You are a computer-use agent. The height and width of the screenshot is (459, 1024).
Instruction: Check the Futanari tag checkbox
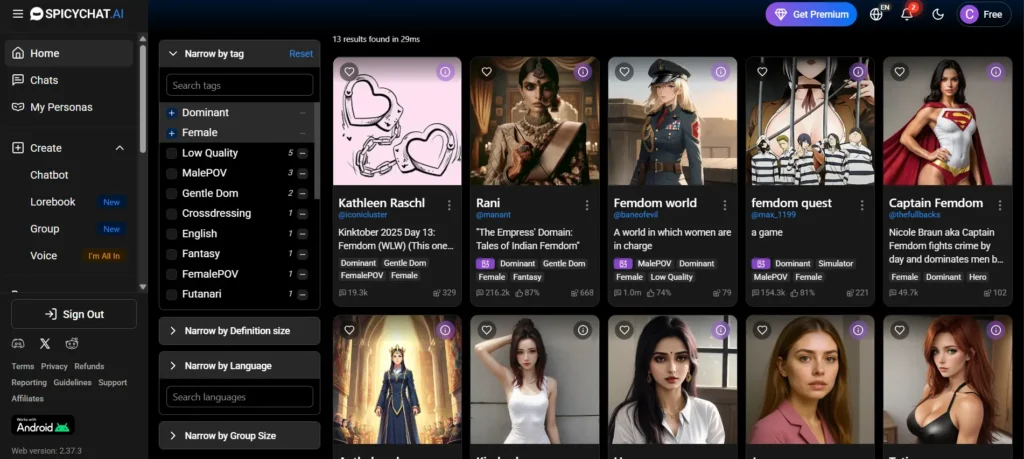tap(172, 294)
